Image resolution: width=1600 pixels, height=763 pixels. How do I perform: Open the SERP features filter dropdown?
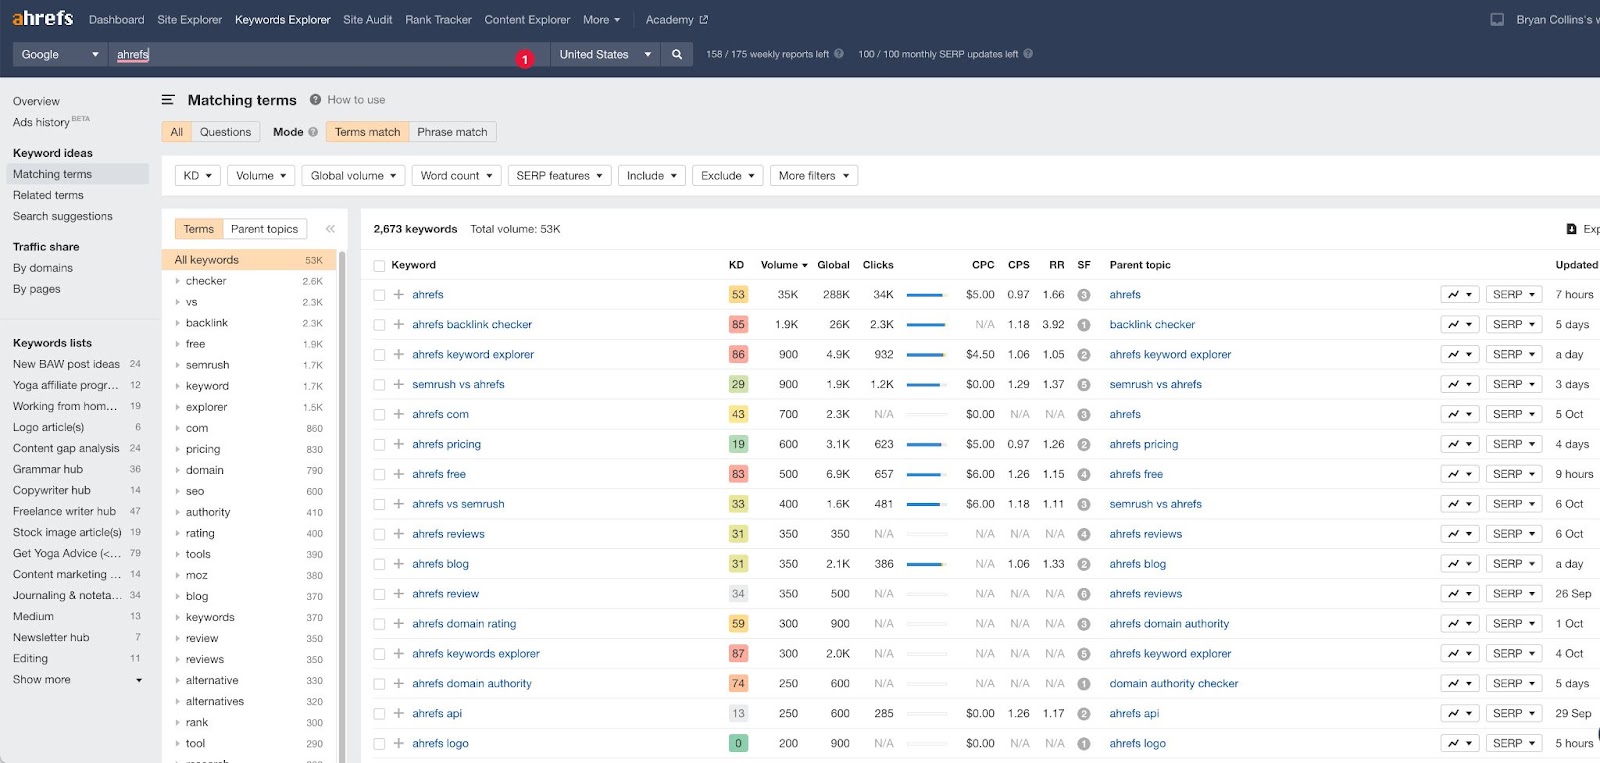[559, 176]
